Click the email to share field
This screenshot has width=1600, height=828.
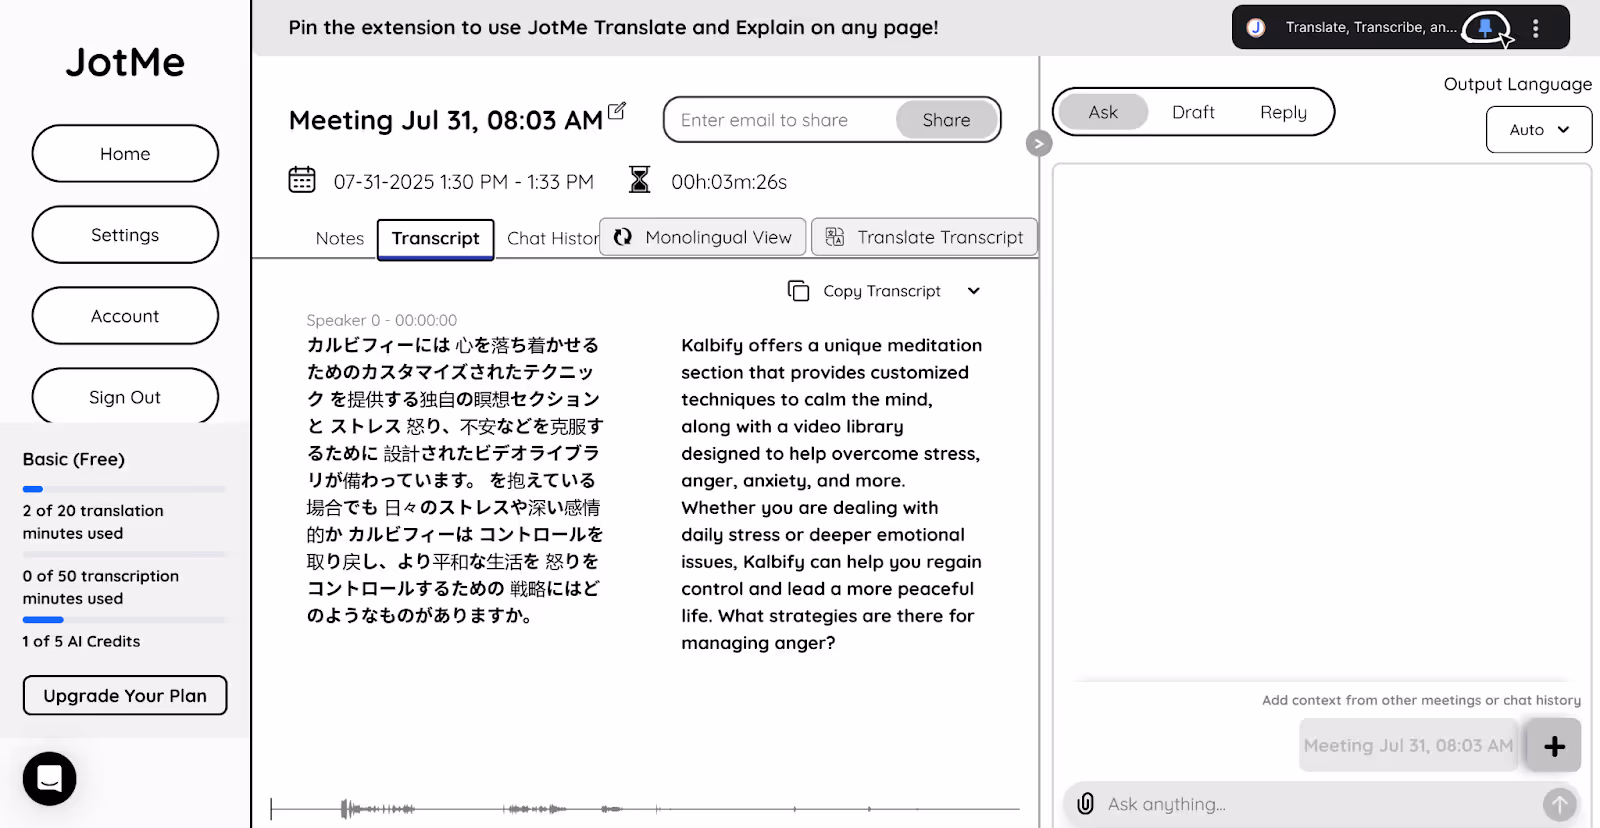[780, 120]
